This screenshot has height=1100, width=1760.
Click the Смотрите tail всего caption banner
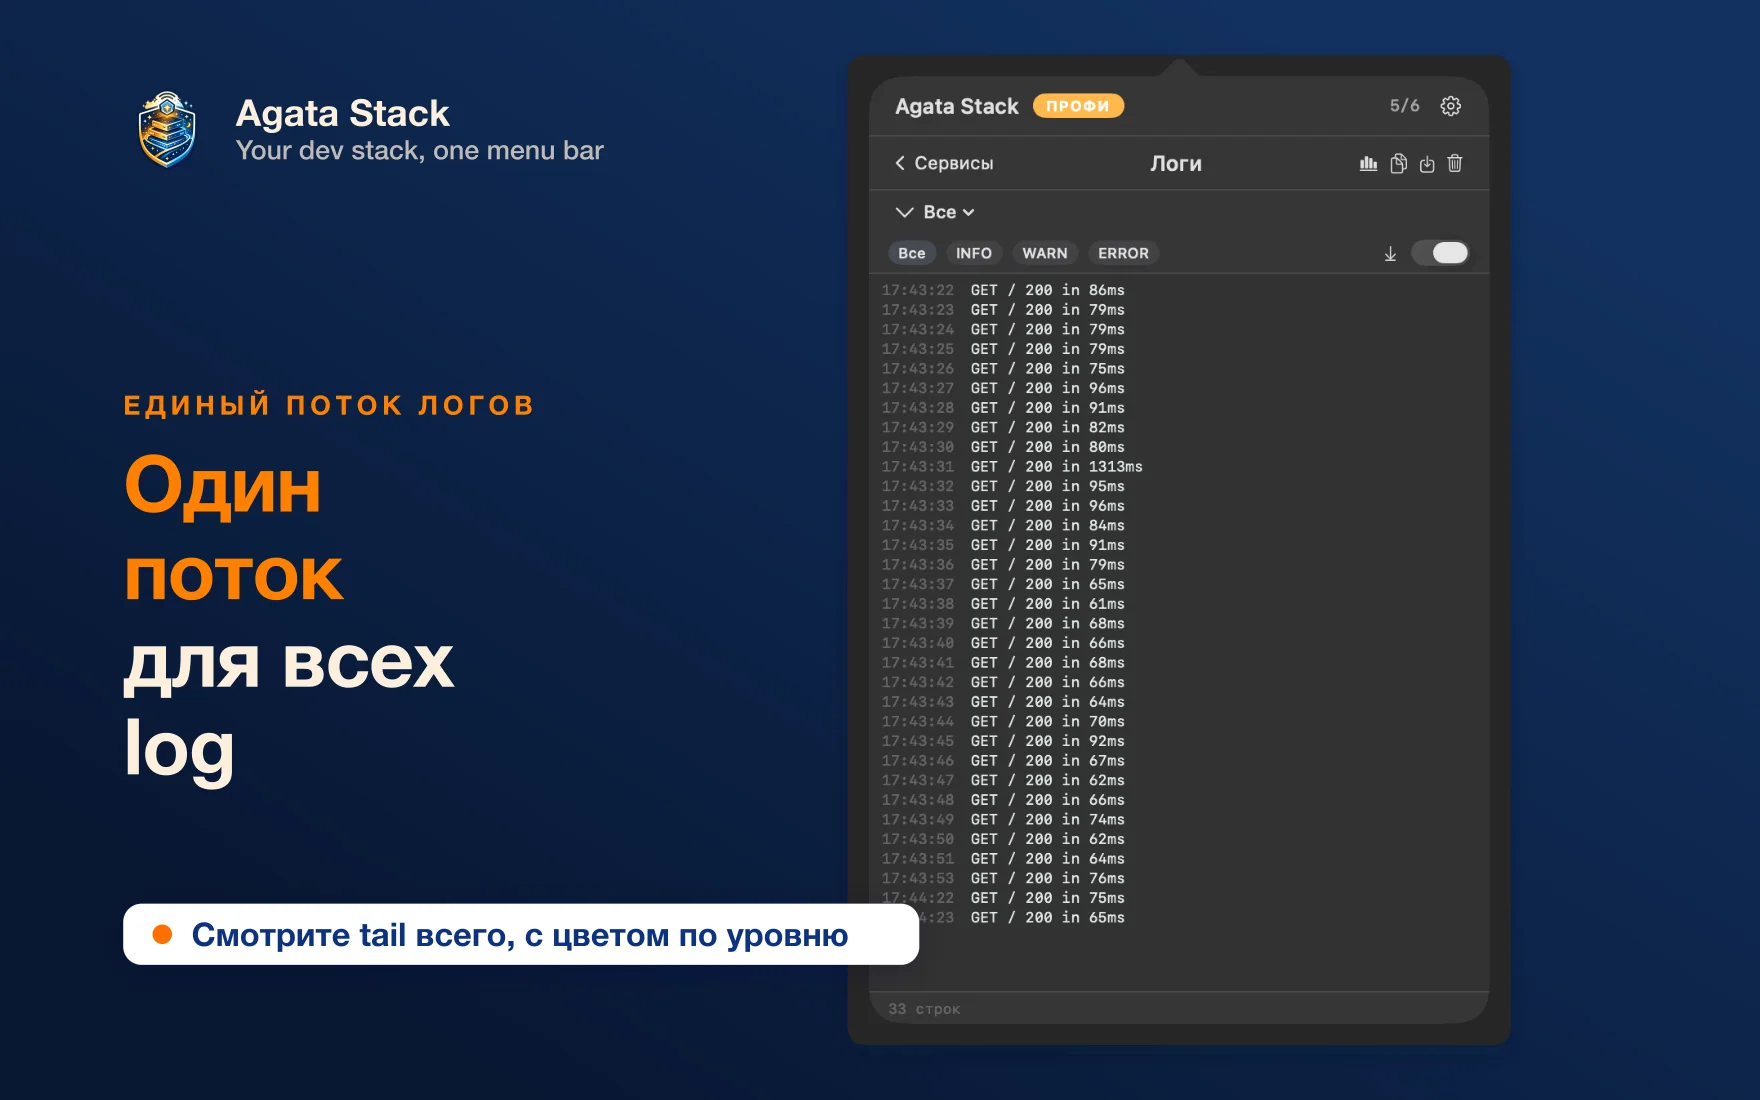[x=521, y=934]
